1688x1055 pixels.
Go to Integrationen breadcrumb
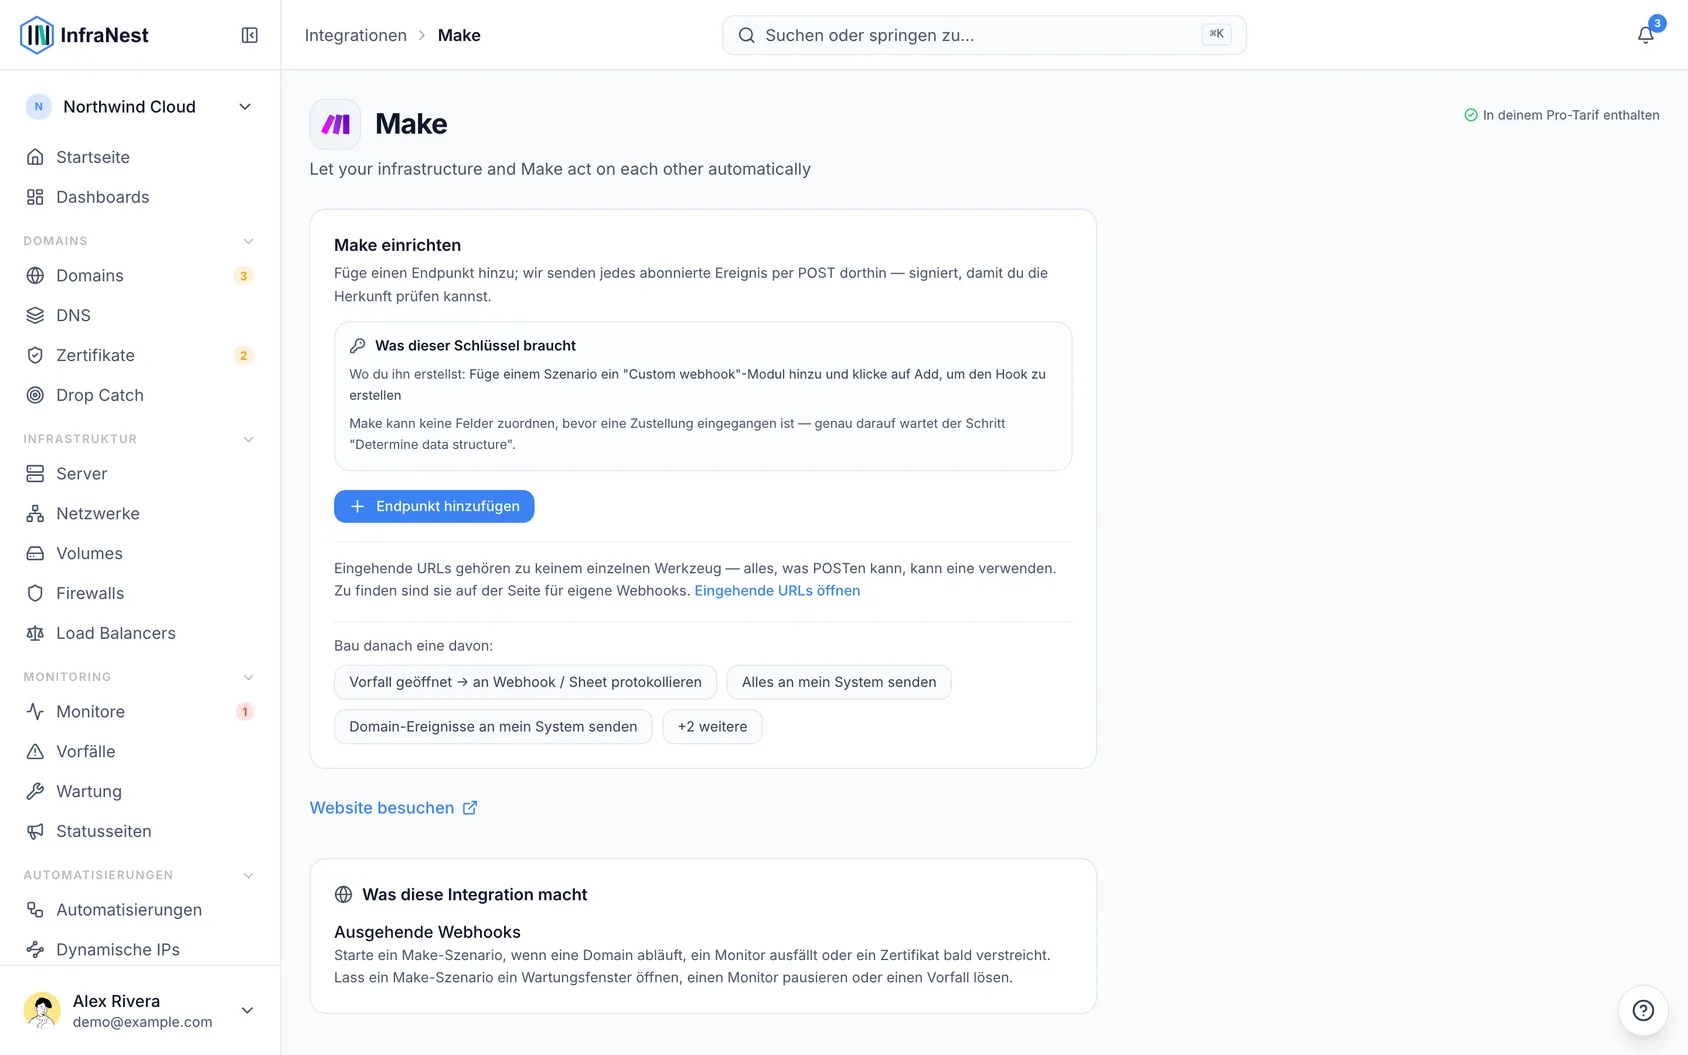[355, 35]
